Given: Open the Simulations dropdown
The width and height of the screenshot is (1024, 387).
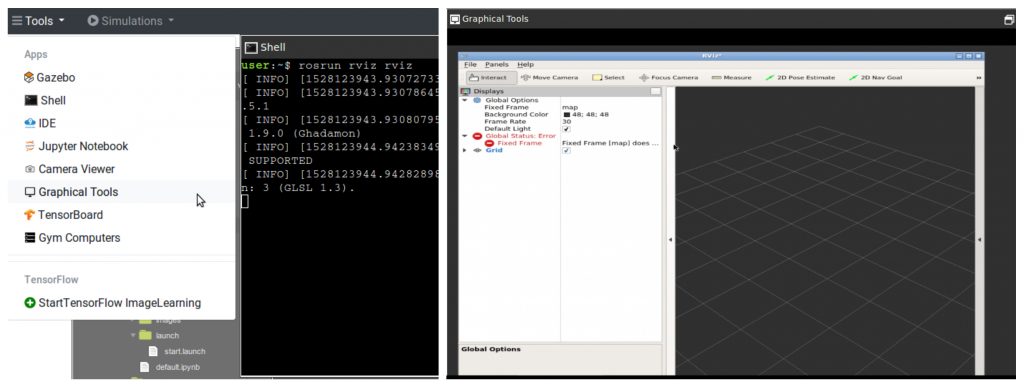Looking at the screenshot, I should click(131, 21).
